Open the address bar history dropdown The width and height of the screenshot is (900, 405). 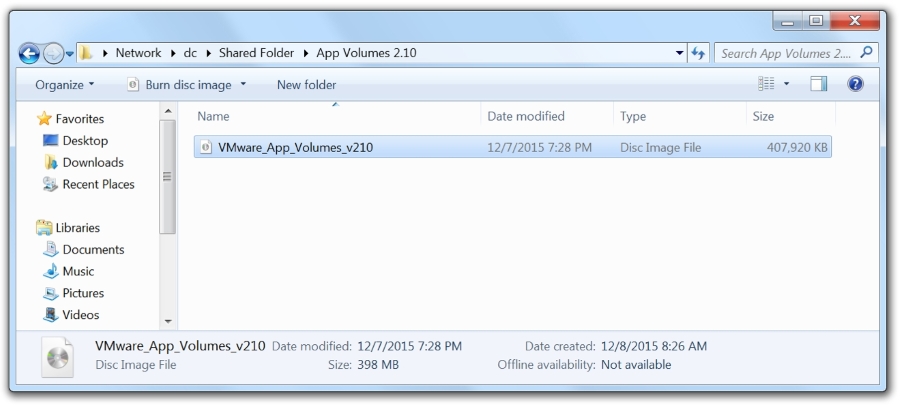pyautogui.click(x=680, y=53)
